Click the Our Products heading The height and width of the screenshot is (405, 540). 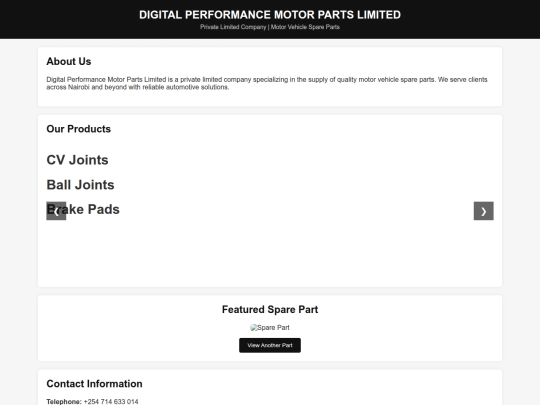point(79,129)
